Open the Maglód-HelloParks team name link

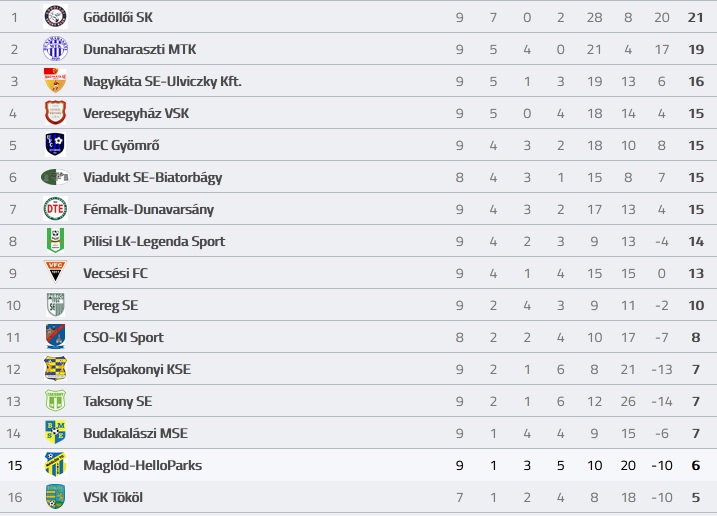pos(143,465)
